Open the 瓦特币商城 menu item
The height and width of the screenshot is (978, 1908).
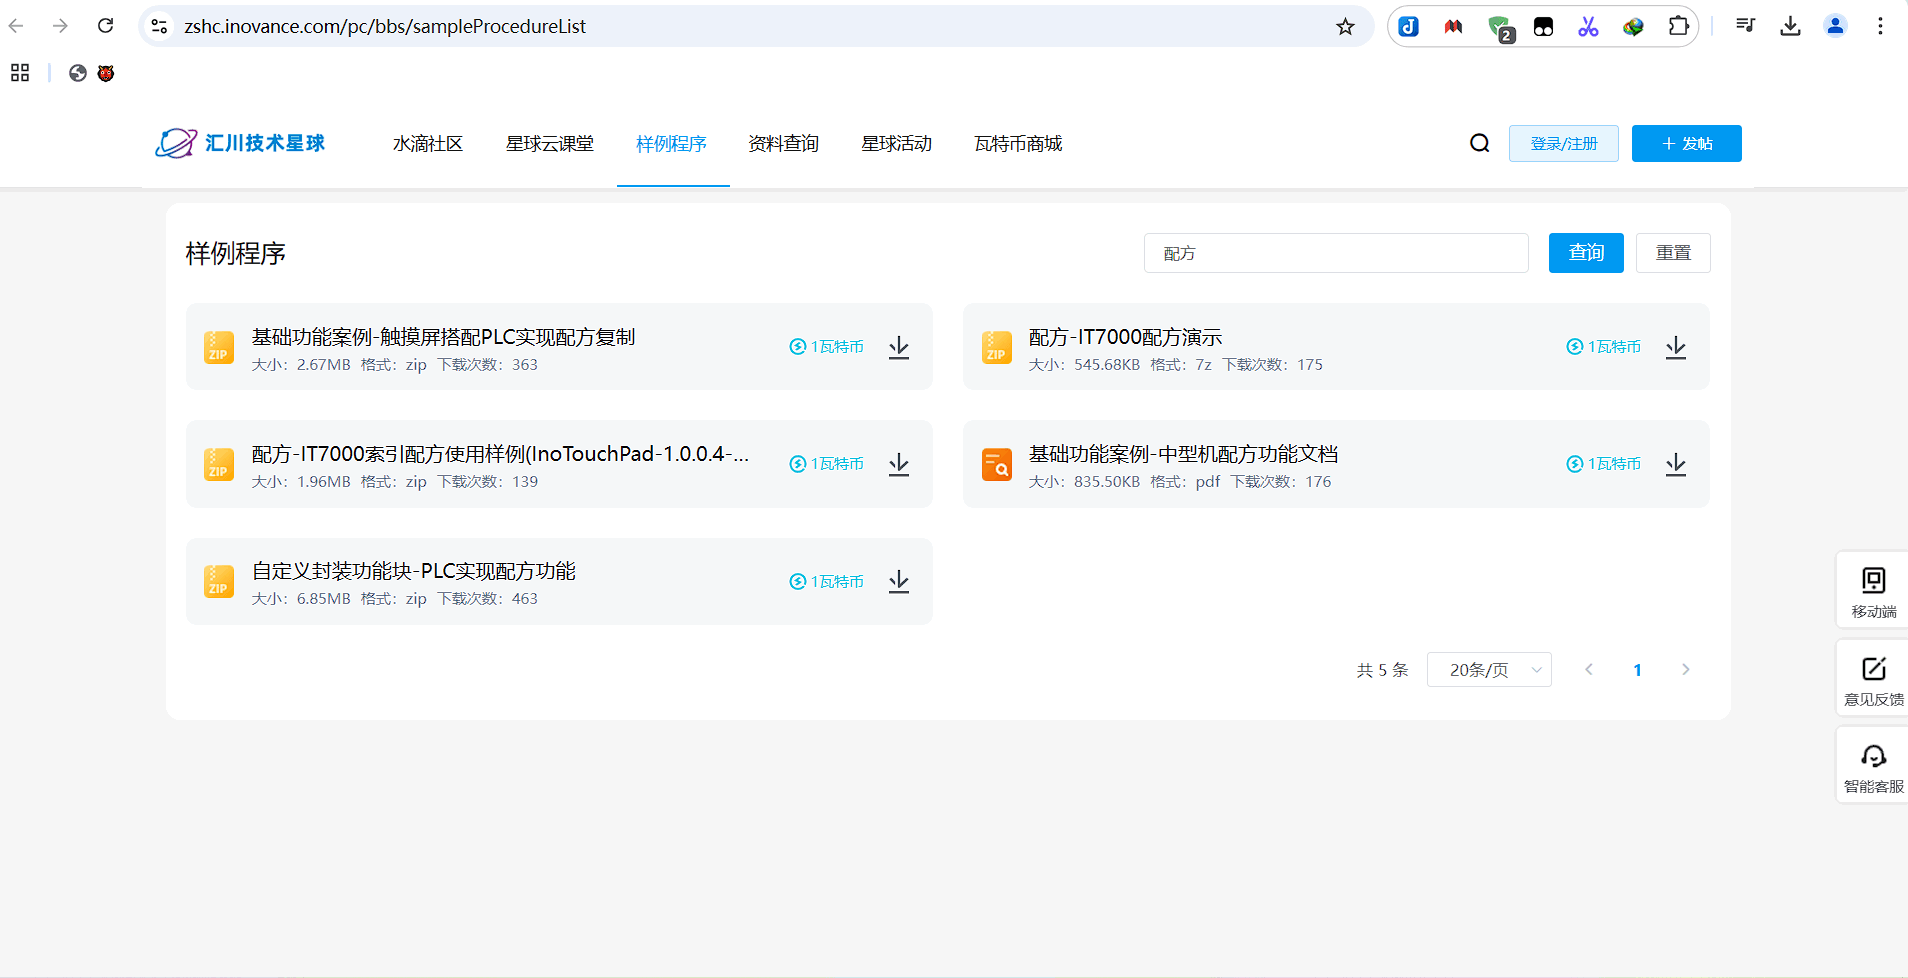click(x=1018, y=144)
